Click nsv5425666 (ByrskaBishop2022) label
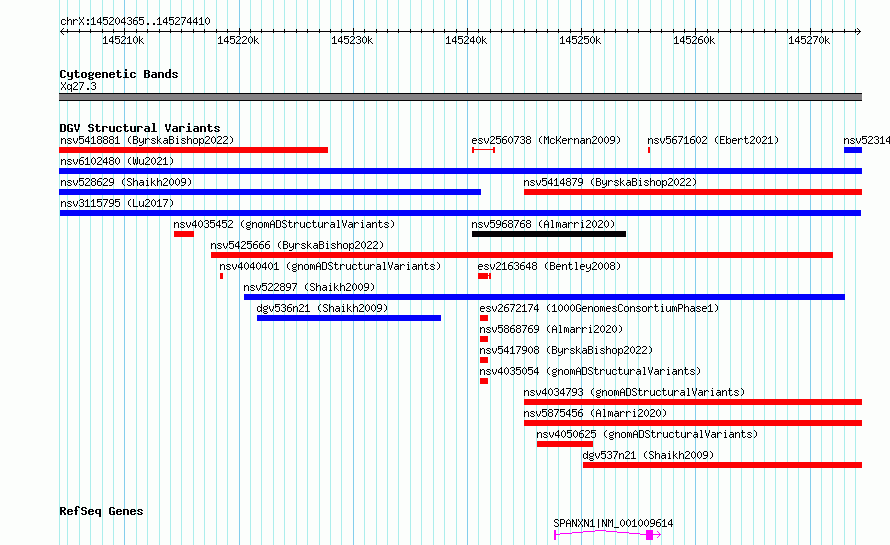Screen dimensions: 890x545 297,245
